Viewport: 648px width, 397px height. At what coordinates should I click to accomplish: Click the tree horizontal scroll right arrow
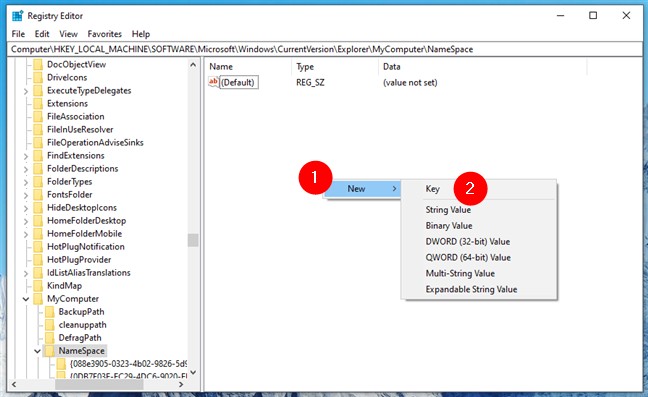181,384
